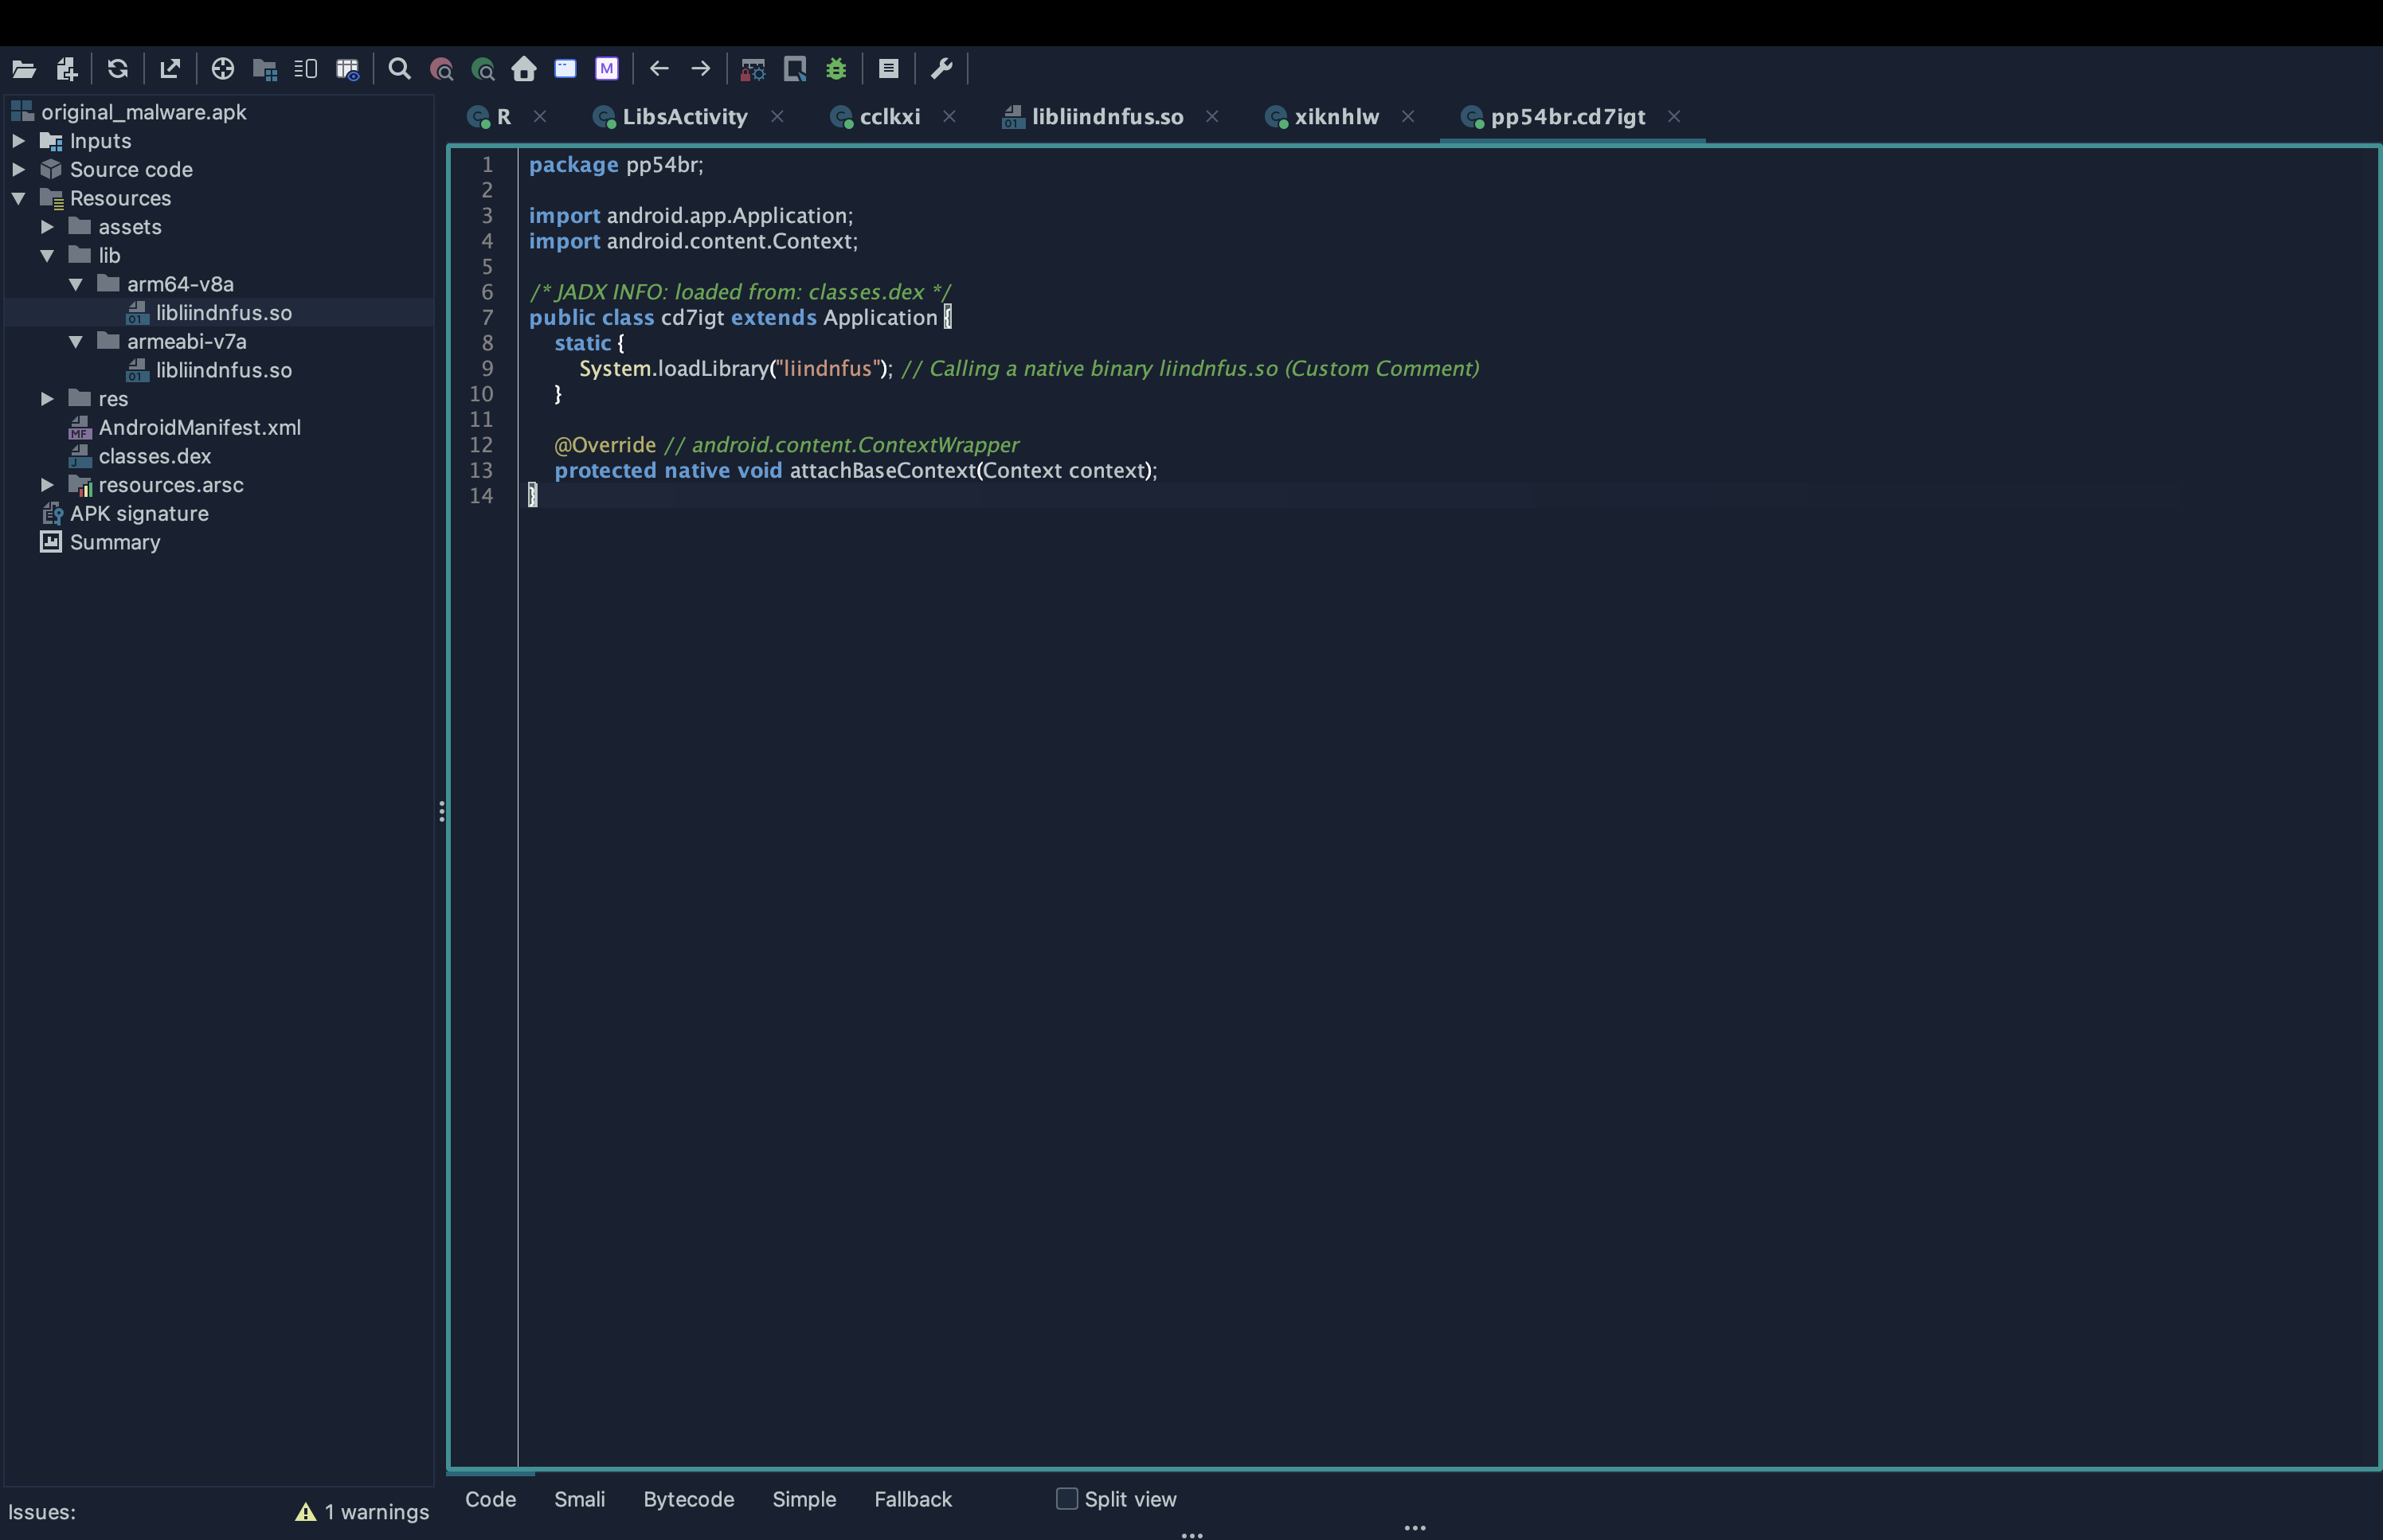The width and height of the screenshot is (2383, 1540).
Task: Click the Add files toolbar icon
Action: tap(67, 69)
